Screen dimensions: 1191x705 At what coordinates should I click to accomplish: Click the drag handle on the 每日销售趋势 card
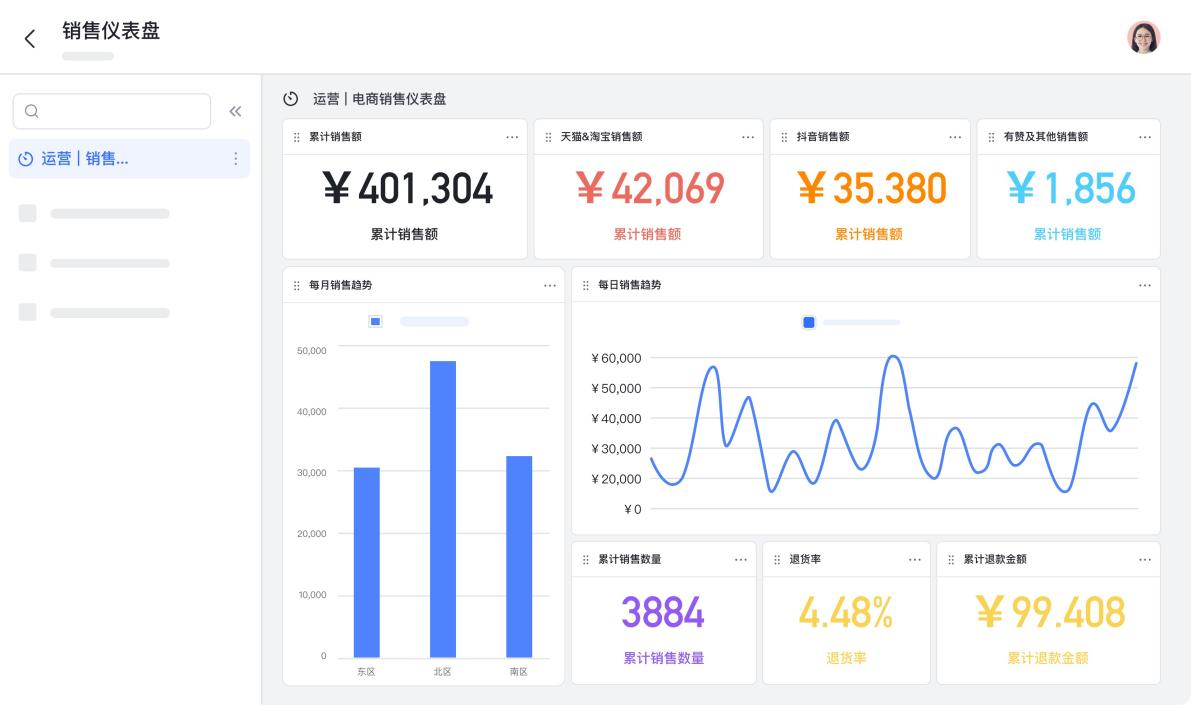tap(584, 285)
